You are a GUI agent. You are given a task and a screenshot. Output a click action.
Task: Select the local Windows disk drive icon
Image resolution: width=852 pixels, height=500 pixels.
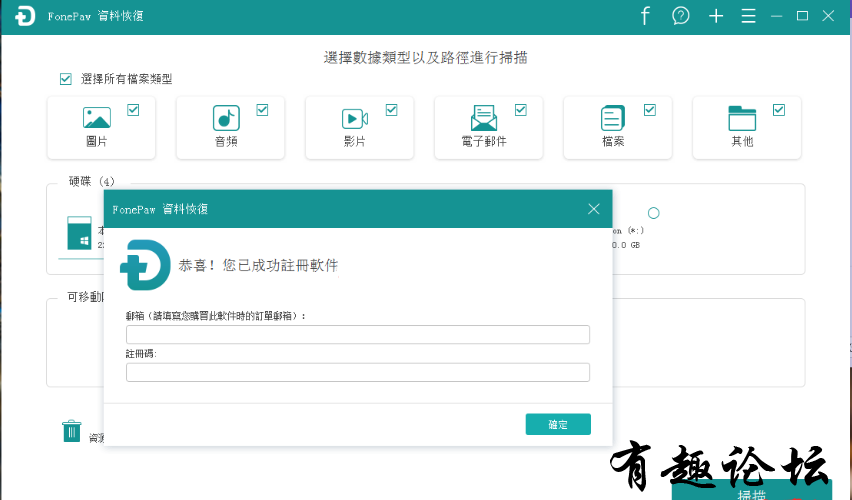coord(79,233)
